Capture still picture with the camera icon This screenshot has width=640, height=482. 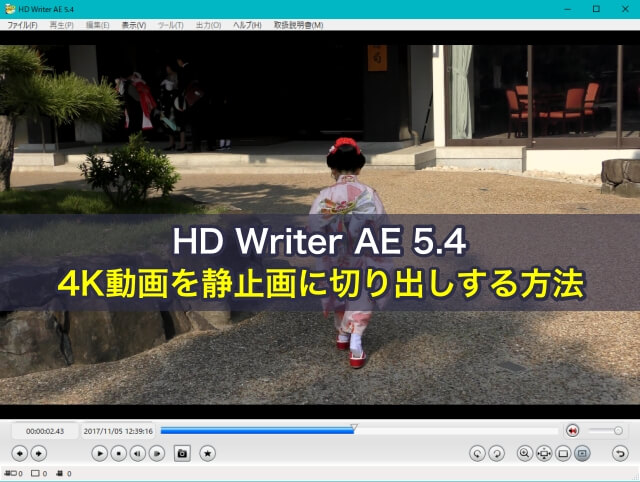coord(182,453)
